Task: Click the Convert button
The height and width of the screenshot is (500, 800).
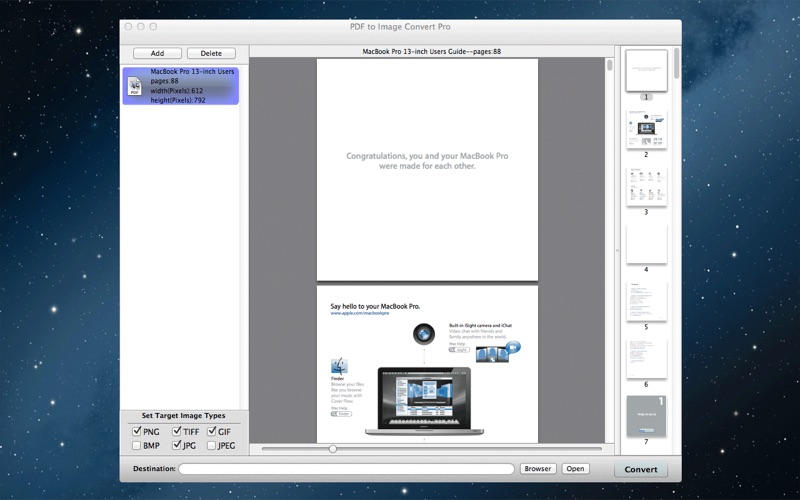Action: pos(641,469)
